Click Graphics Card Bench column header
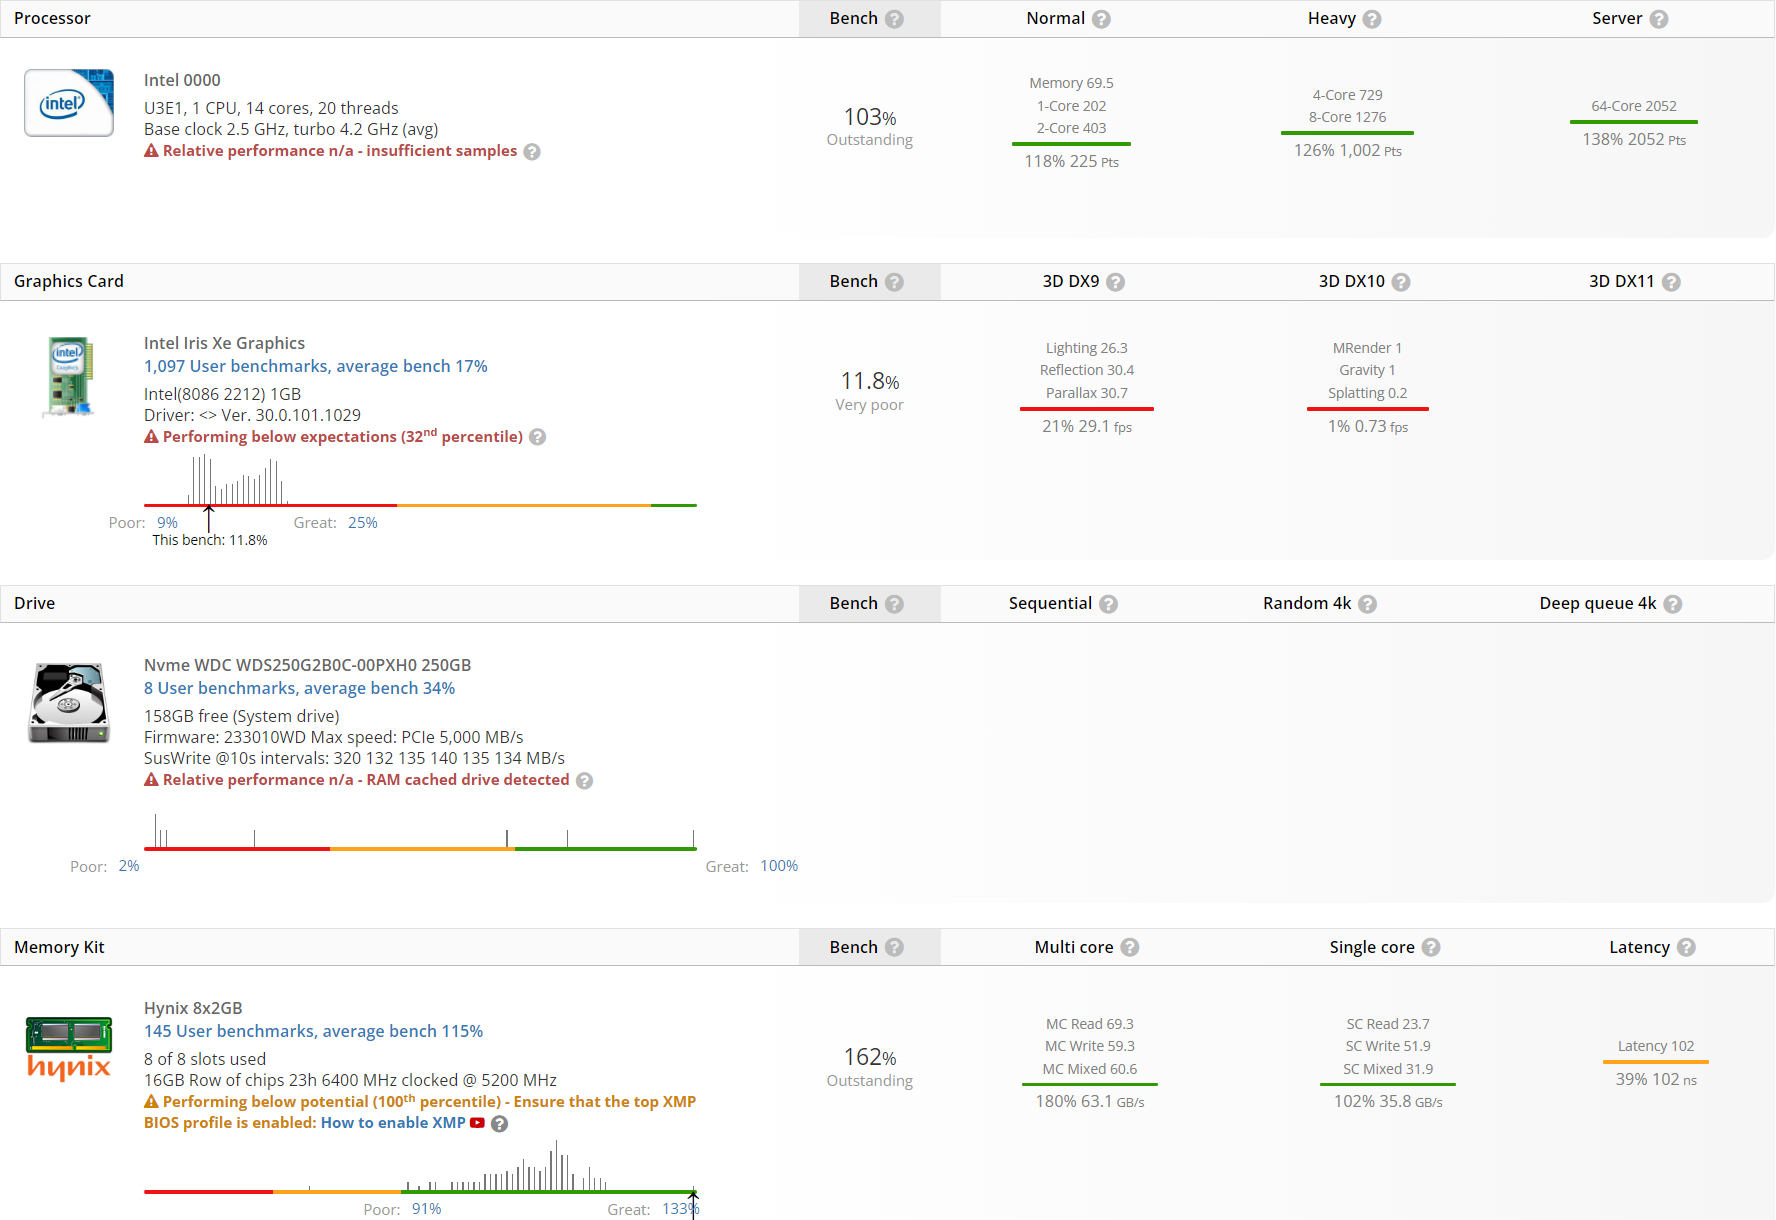 (x=869, y=282)
